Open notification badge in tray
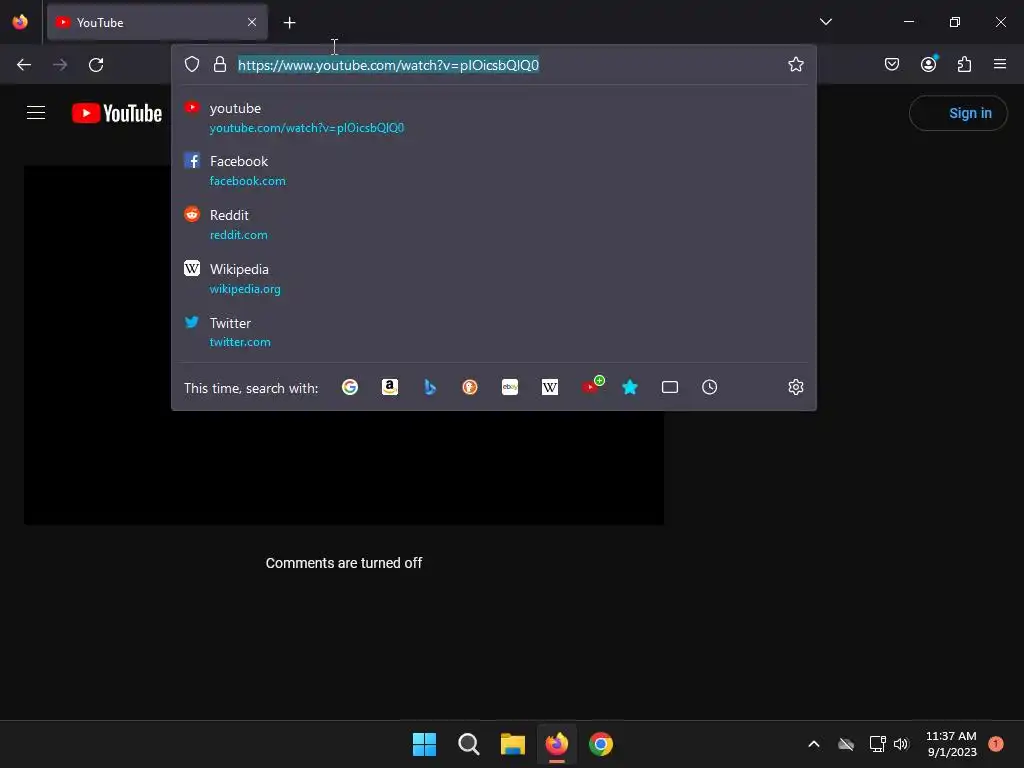 coord(996,744)
